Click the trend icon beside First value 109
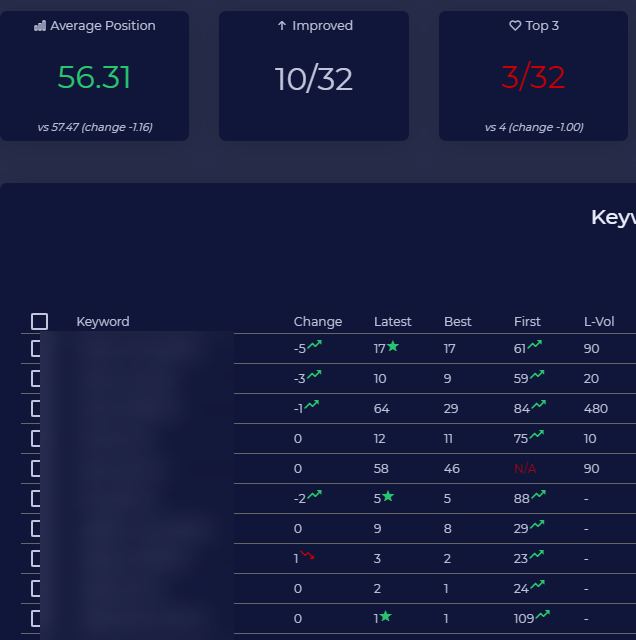The image size is (636, 640). tap(543, 615)
